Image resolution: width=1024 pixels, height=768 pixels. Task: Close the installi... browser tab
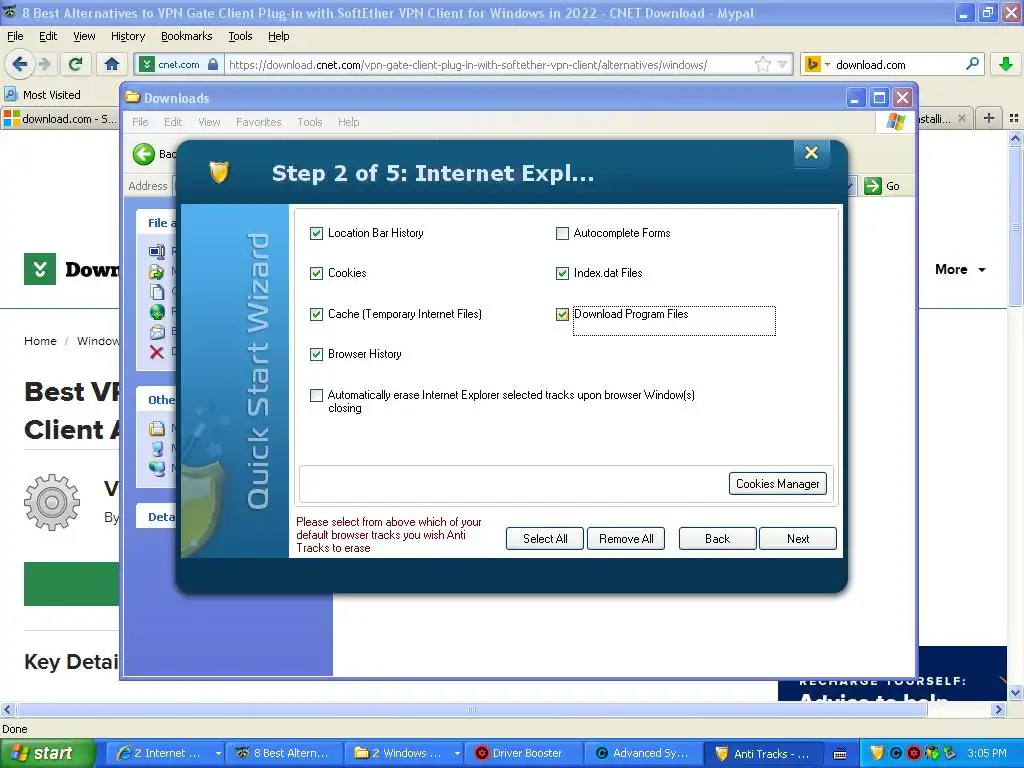coord(961,118)
